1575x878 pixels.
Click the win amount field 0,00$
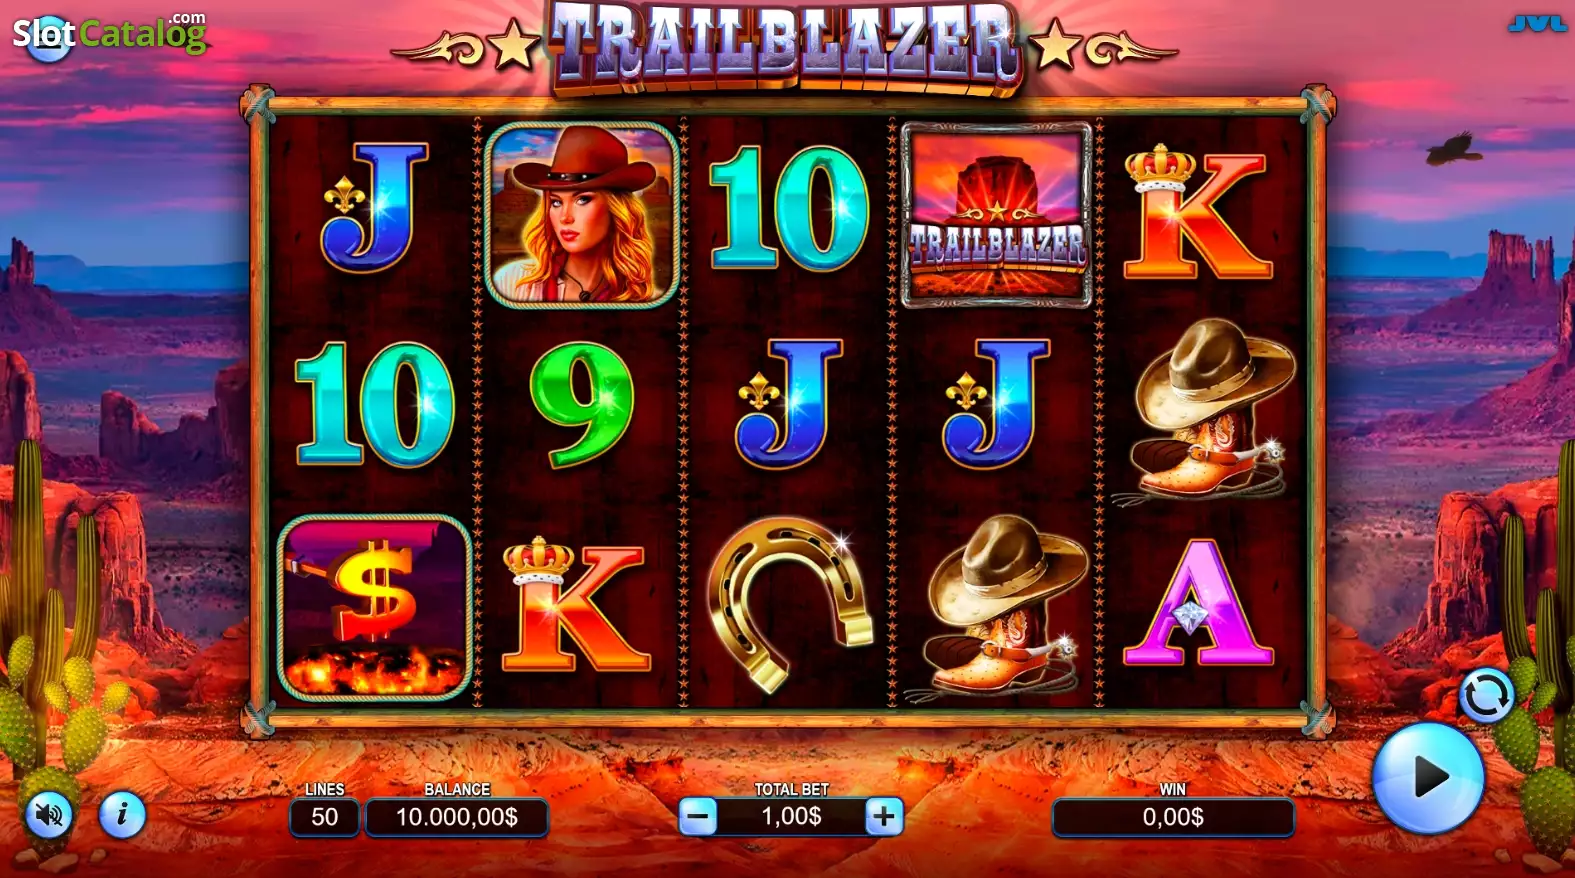point(1173,817)
